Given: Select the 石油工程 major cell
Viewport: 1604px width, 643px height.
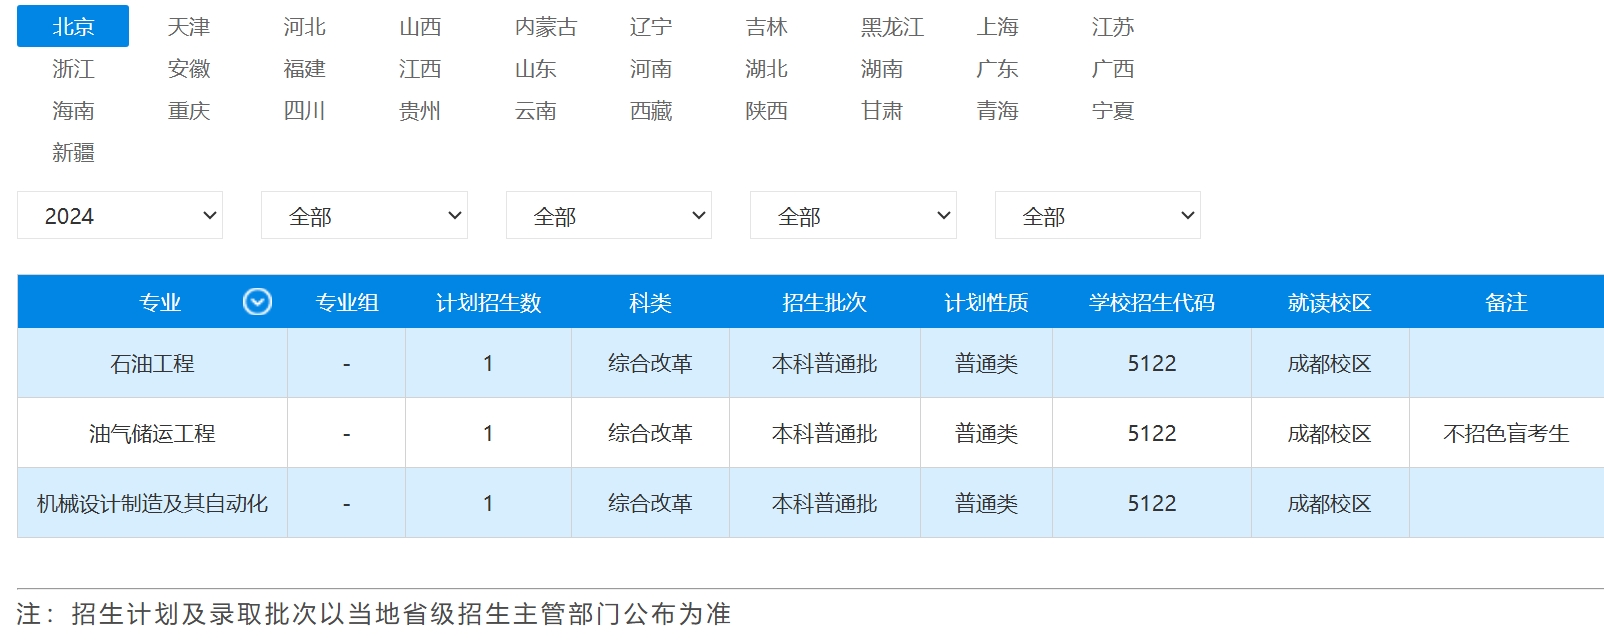Looking at the screenshot, I should tap(152, 363).
